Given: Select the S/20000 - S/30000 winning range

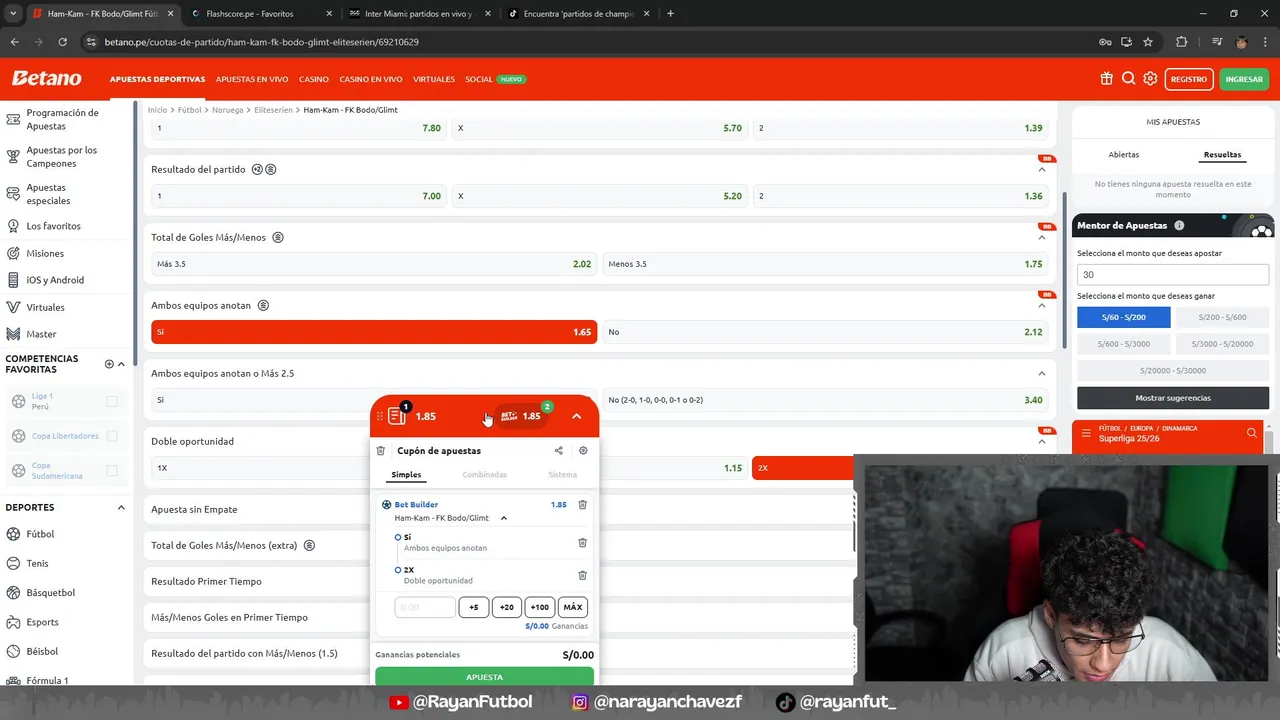Looking at the screenshot, I should point(1173,370).
